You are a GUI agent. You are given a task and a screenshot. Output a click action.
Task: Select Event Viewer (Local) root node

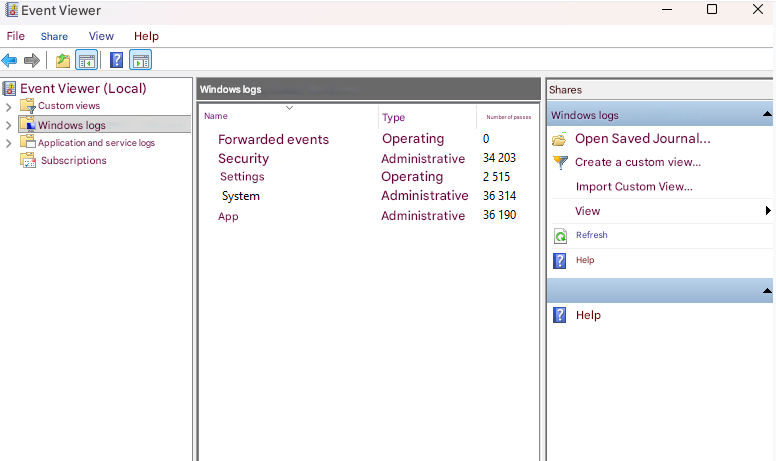(83, 89)
